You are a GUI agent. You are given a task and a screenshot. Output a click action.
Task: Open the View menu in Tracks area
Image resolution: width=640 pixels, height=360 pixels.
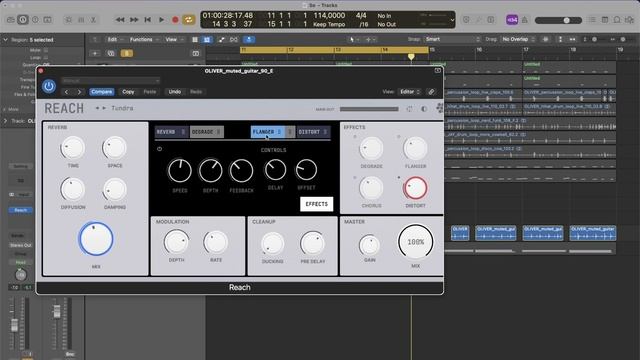(x=173, y=40)
